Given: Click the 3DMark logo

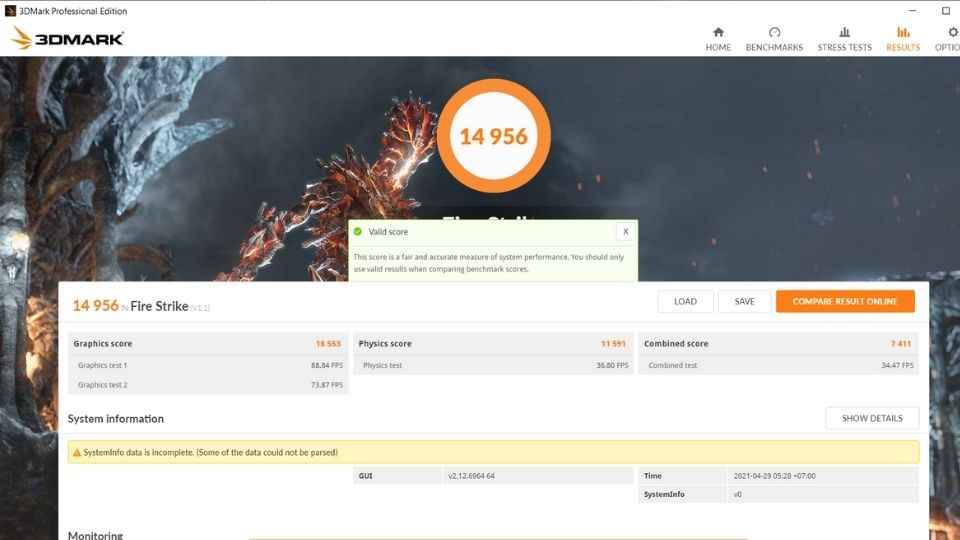Looking at the screenshot, I should (67, 39).
